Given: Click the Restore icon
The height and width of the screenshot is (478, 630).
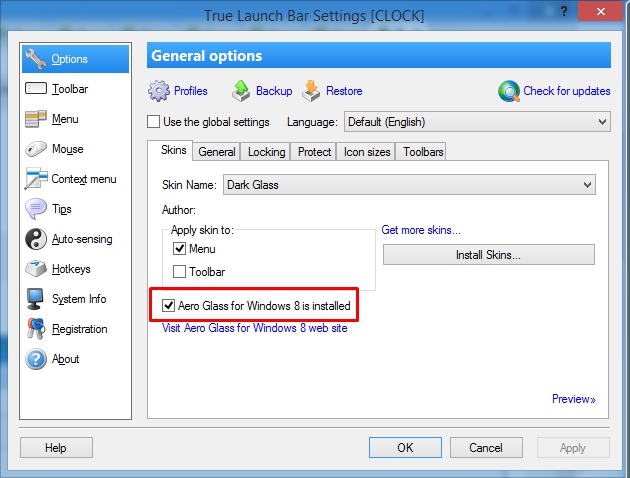Looking at the screenshot, I should click(311, 91).
